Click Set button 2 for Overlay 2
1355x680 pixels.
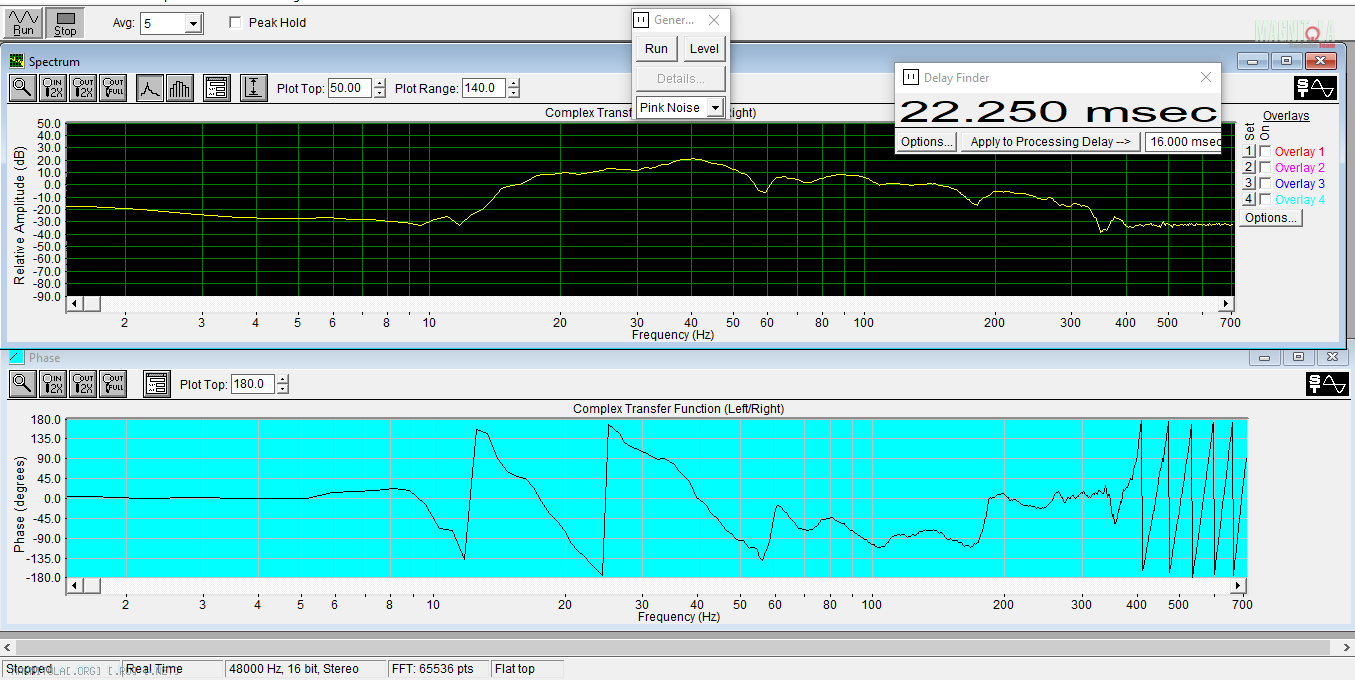pos(1248,167)
